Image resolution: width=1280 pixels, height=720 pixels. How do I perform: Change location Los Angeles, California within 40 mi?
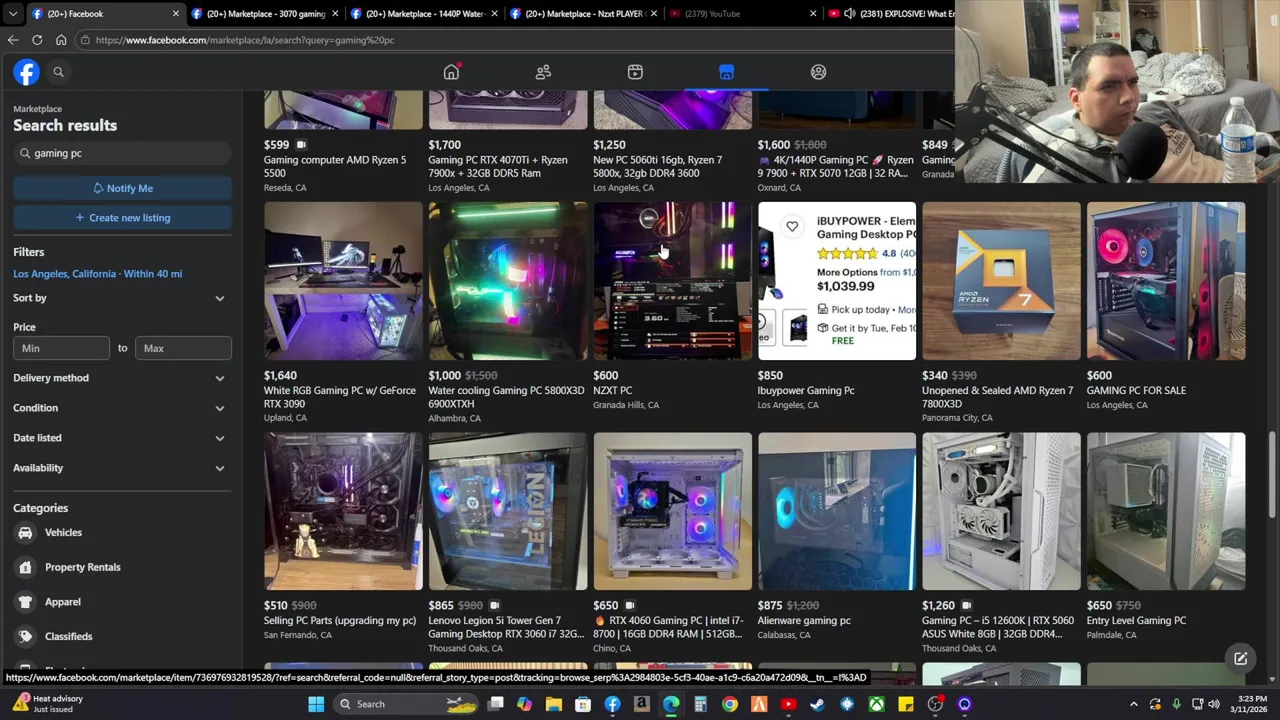point(98,274)
